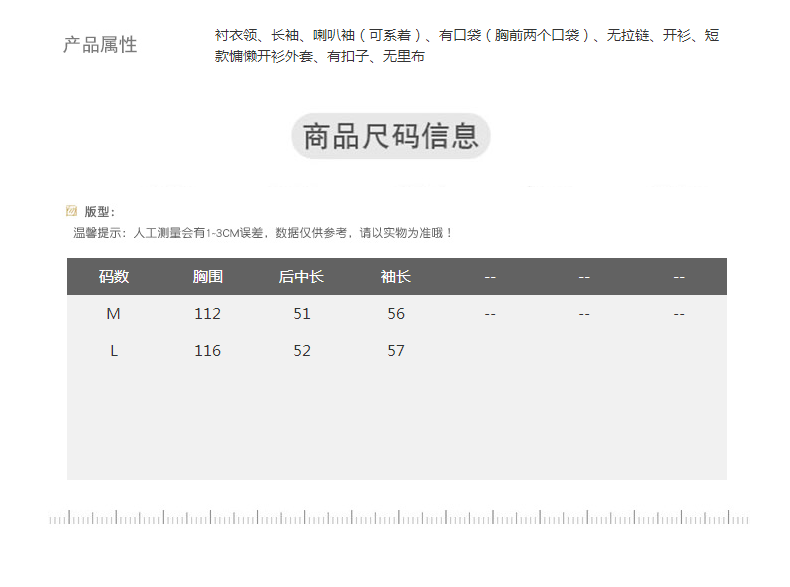This screenshot has height=587, width=790.
Task: Click the product attributes description text
Action: click(467, 45)
